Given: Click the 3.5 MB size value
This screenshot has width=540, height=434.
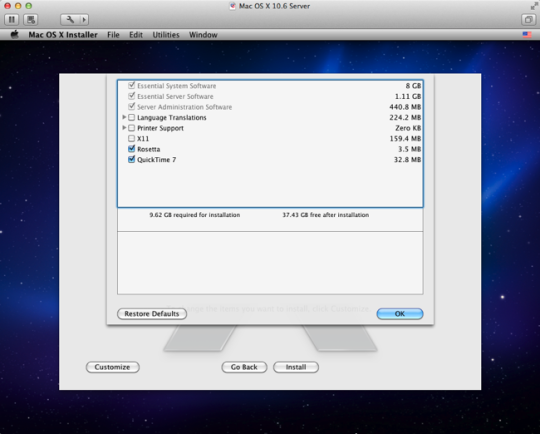Looking at the screenshot, I should (x=409, y=149).
